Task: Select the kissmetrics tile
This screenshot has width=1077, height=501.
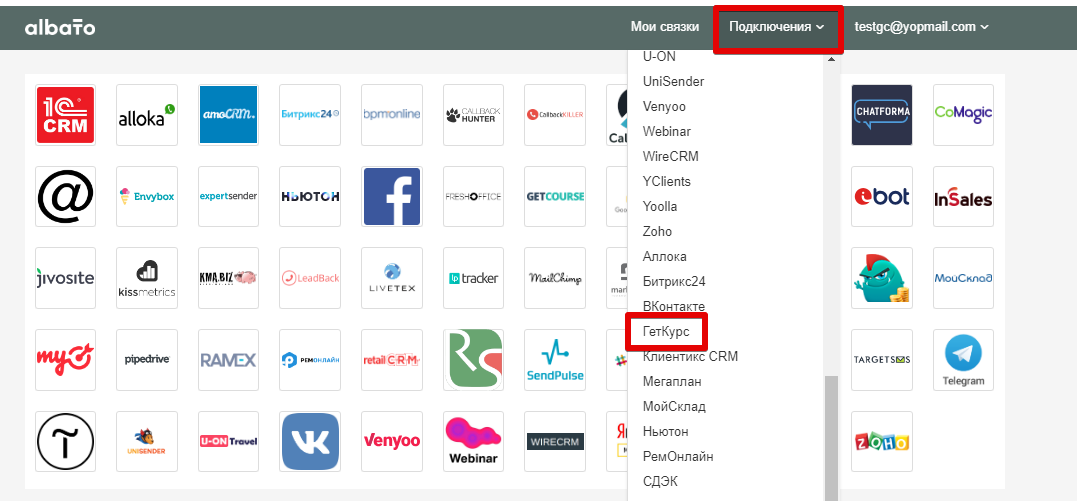Action: [147, 278]
